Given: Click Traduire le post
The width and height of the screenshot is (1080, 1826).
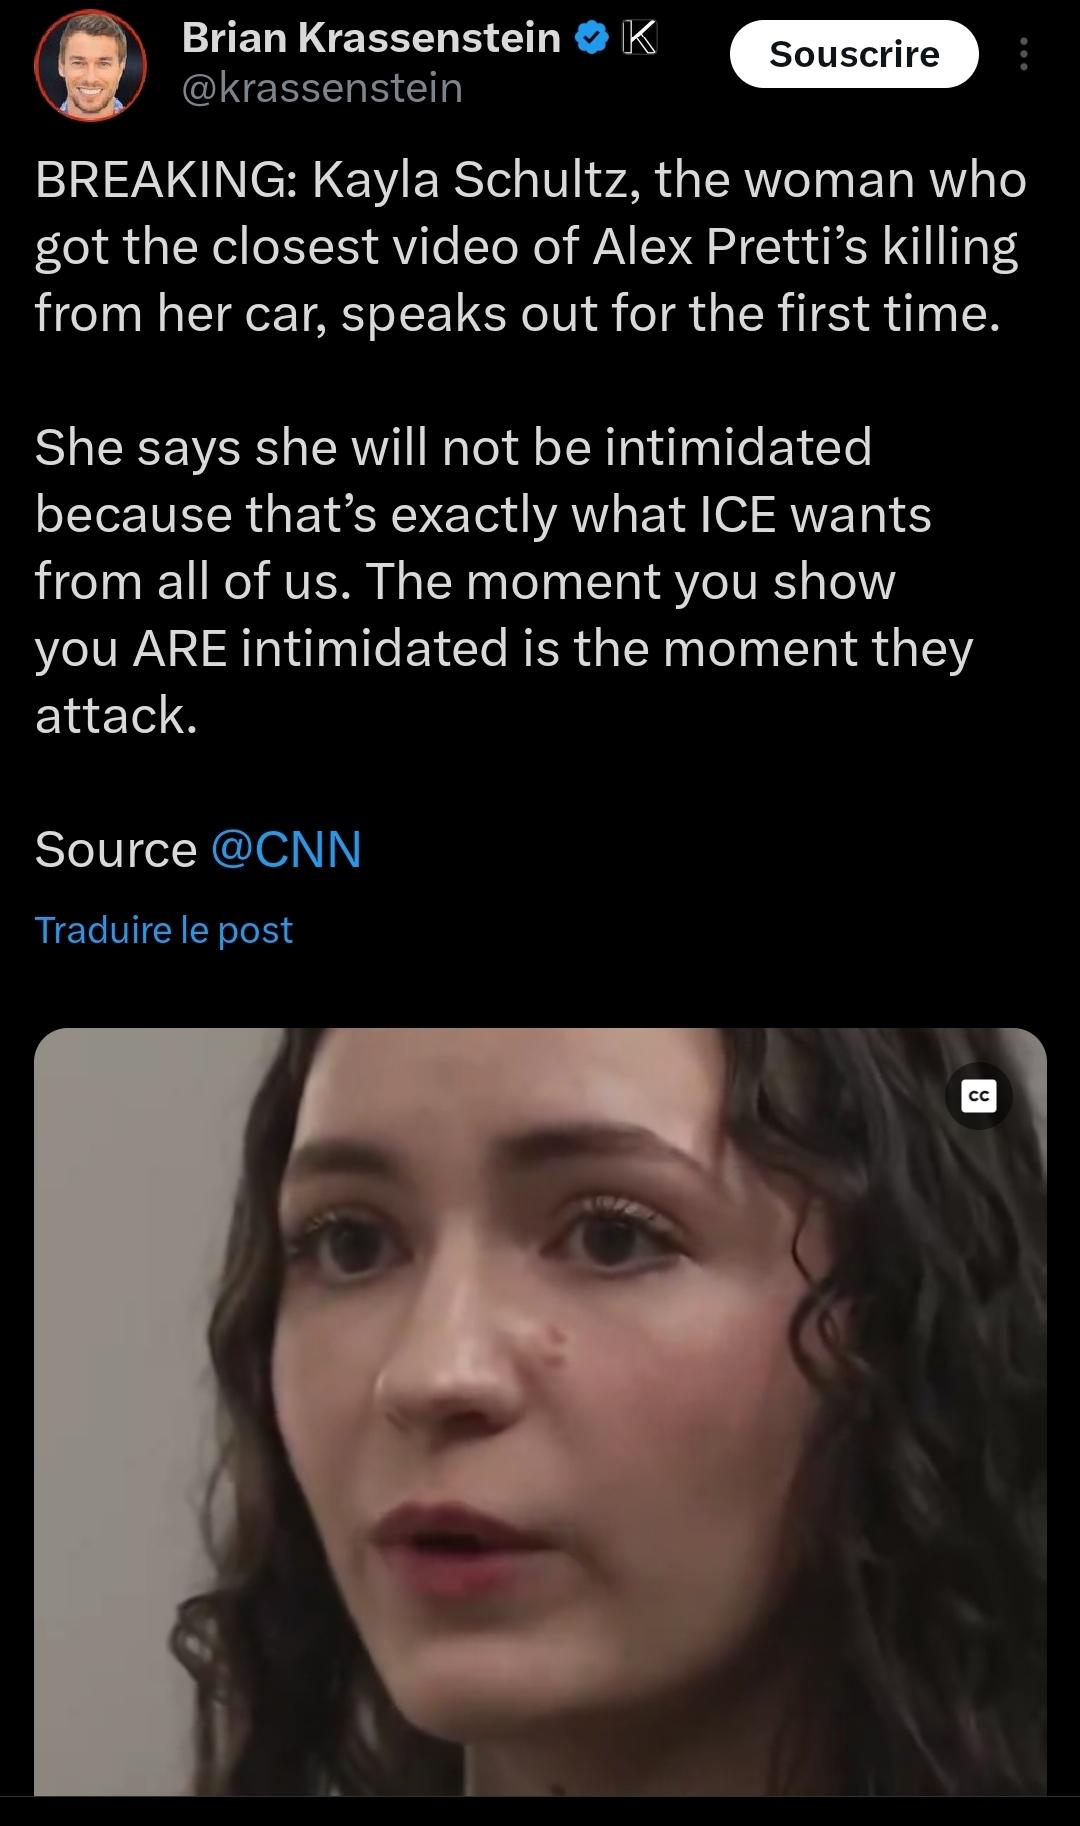Looking at the screenshot, I should tap(164, 930).
